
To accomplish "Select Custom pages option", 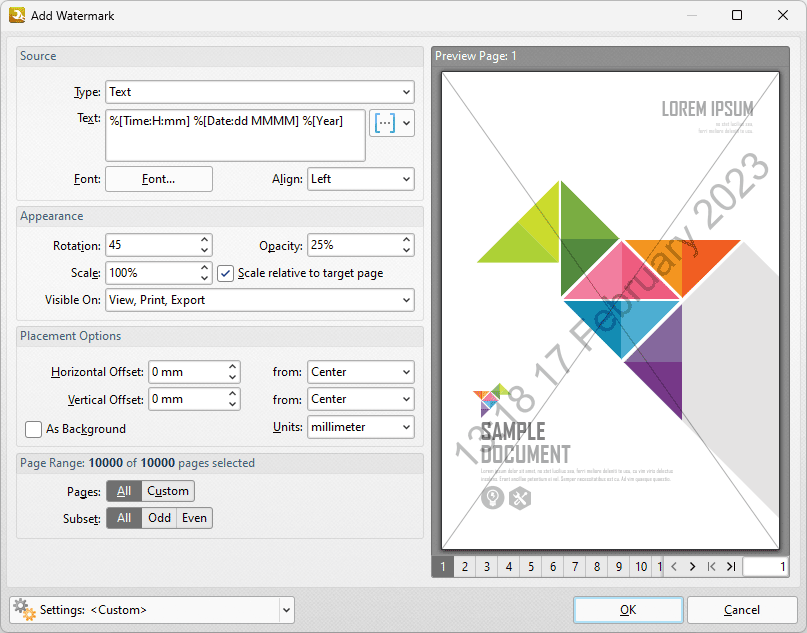I will pyautogui.click(x=168, y=491).
